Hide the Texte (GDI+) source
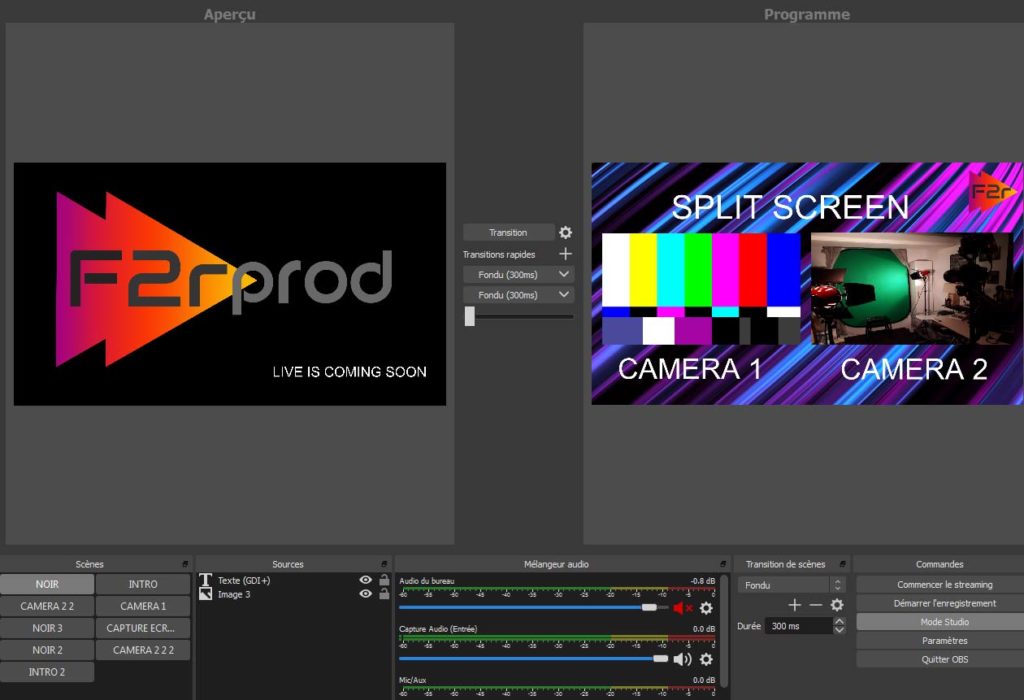Image resolution: width=1024 pixels, height=700 pixels. [366, 580]
